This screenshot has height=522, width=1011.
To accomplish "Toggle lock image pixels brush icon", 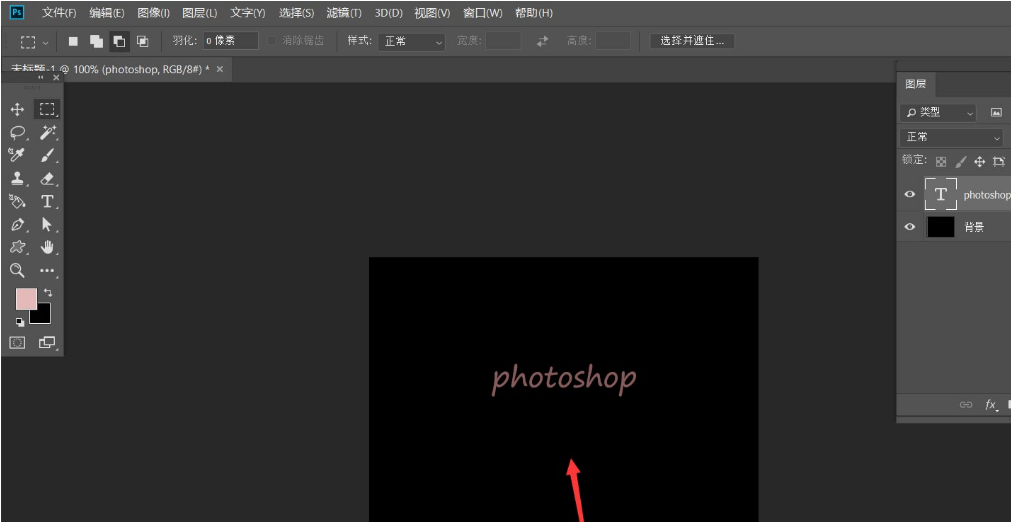I will pos(961,161).
